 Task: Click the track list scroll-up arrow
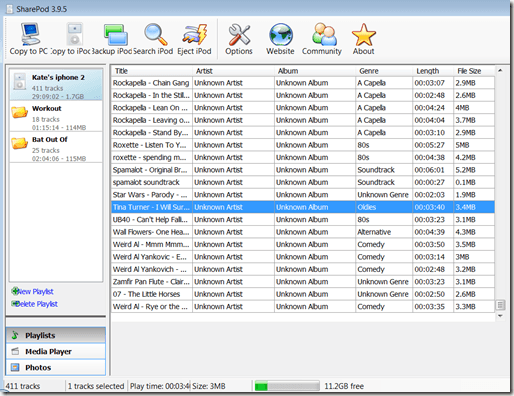500,70
